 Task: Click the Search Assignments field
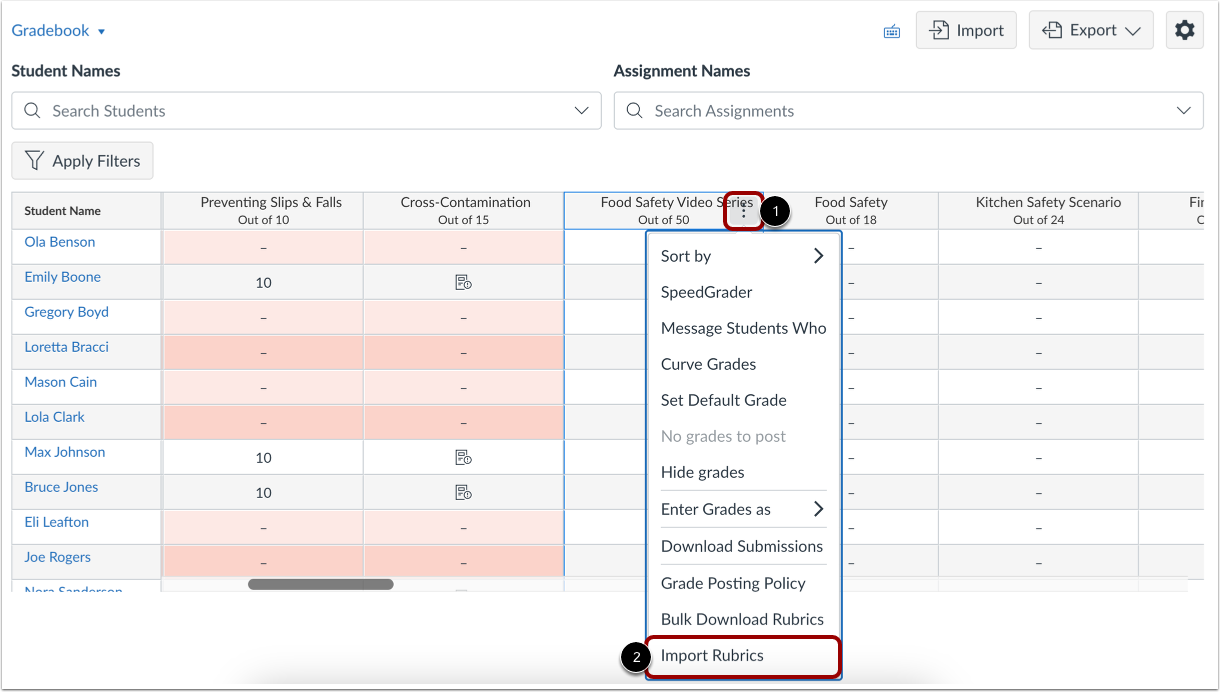click(x=908, y=111)
